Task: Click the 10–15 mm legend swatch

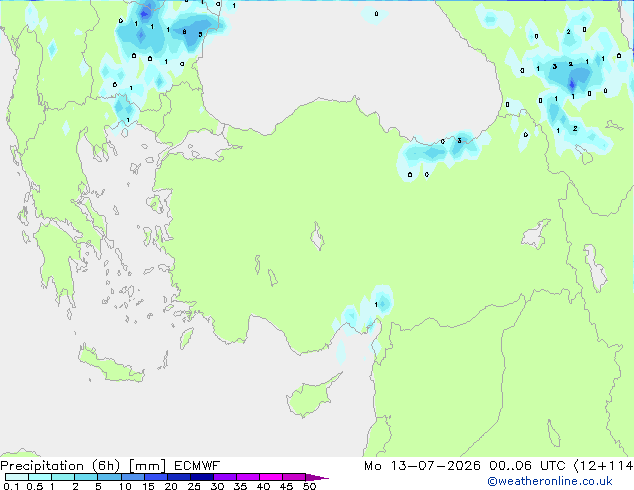Action: point(132,477)
